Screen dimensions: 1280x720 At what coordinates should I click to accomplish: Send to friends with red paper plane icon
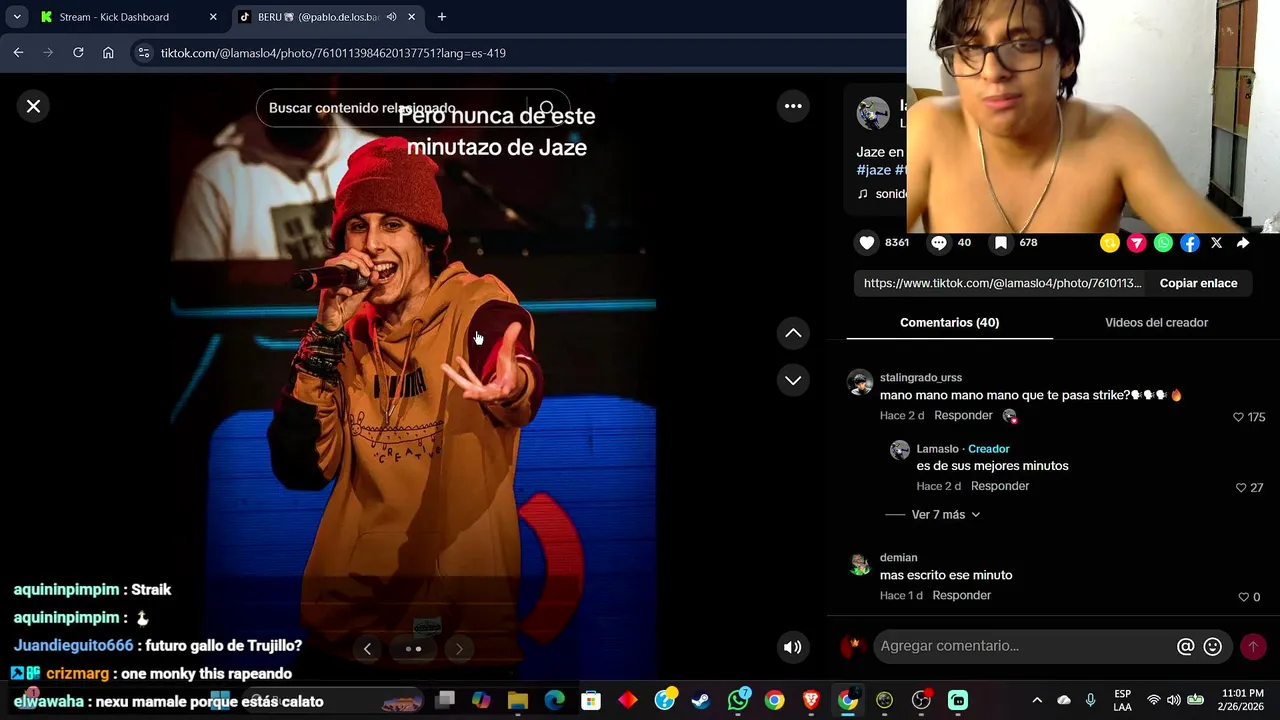tap(1136, 243)
